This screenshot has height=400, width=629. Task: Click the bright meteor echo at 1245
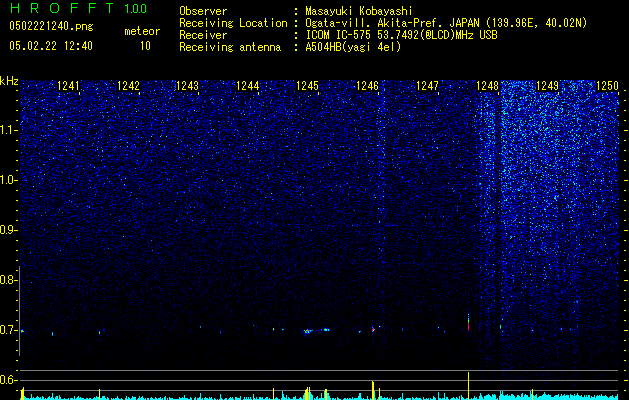pos(308,331)
